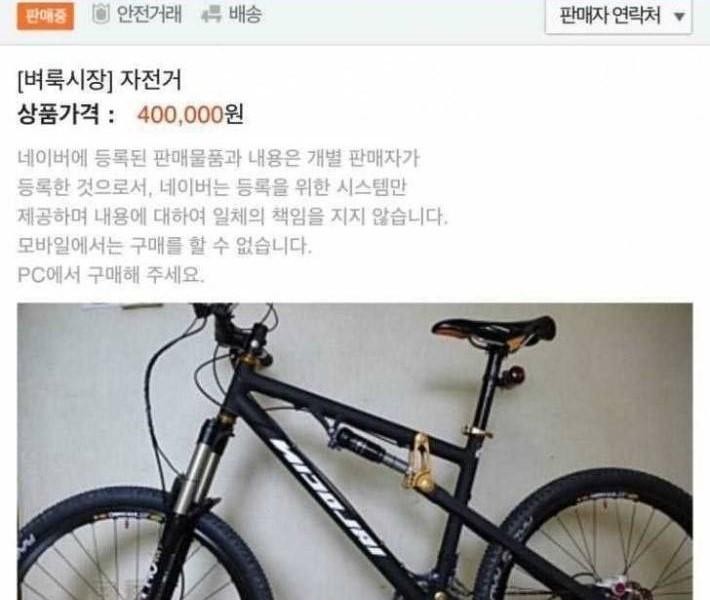Click the [벼룩시장] 자전거 listing title
Viewport: 710px width, 600px height.
tap(99, 81)
